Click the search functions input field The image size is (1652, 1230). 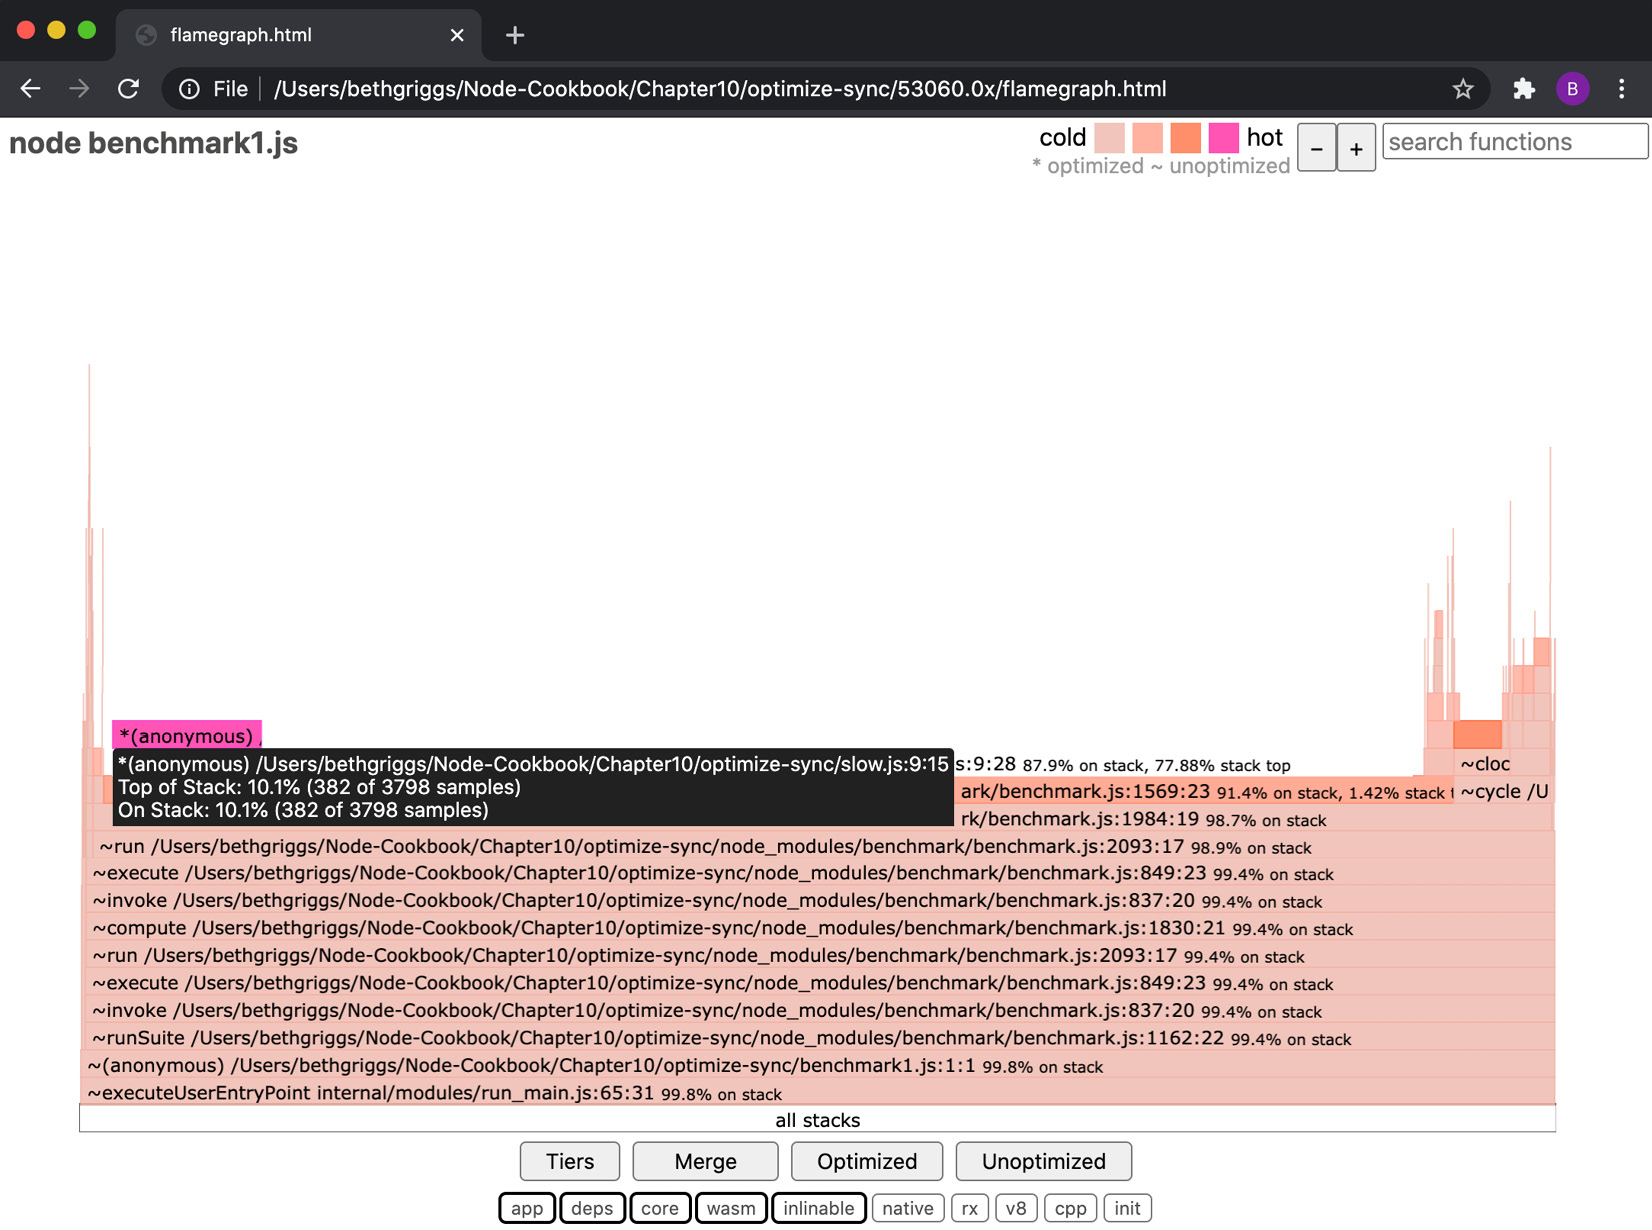point(1513,141)
